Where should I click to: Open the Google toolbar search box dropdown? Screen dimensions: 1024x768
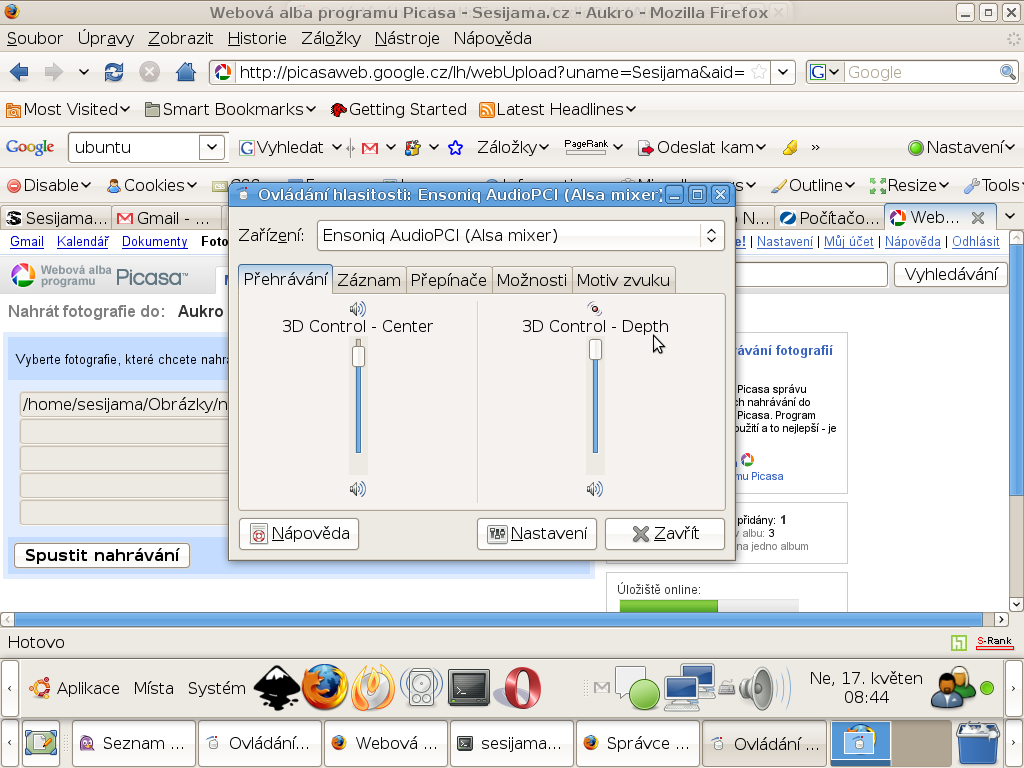point(212,148)
